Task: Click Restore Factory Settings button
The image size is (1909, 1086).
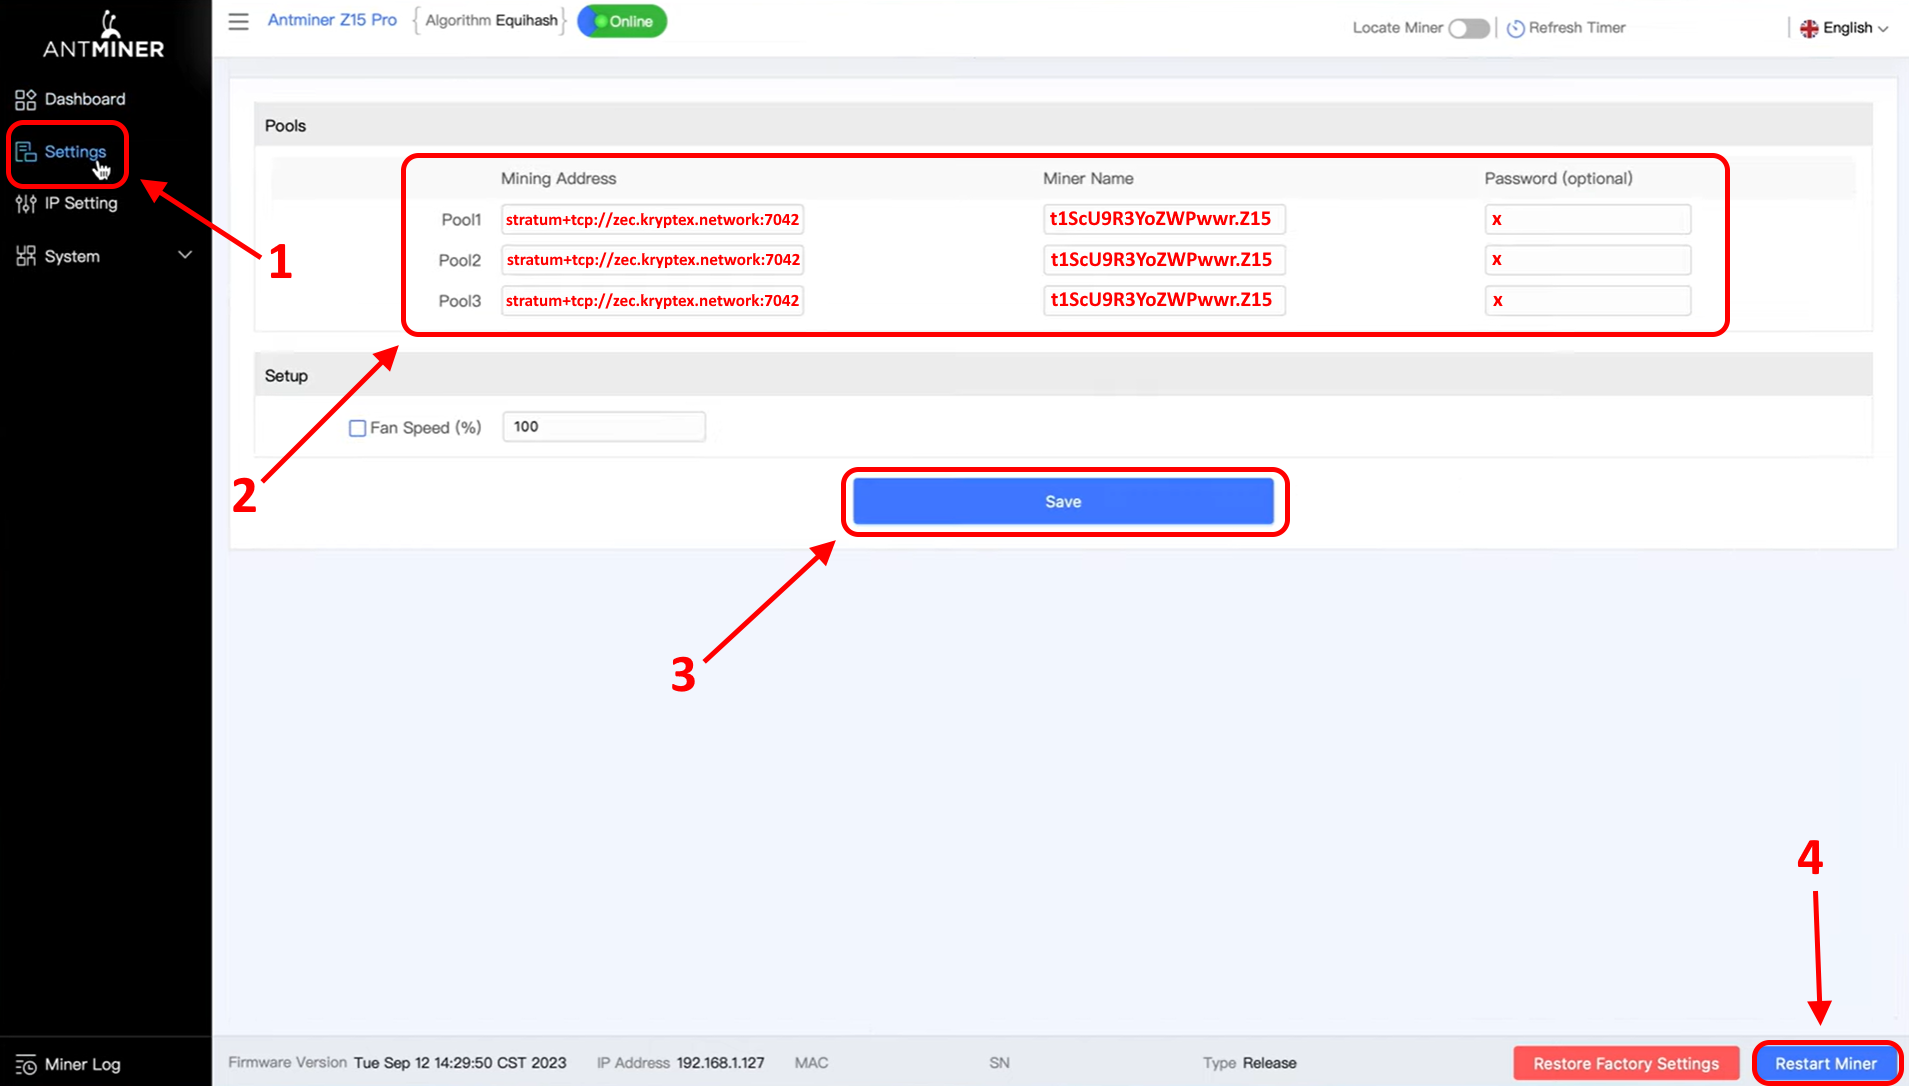Action: click(x=1625, y=1063)
